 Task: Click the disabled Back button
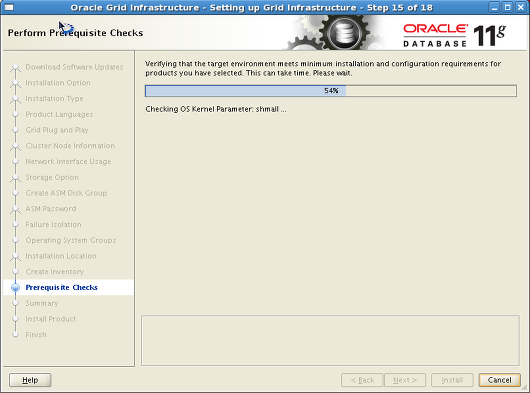click(x=362, y=380)
